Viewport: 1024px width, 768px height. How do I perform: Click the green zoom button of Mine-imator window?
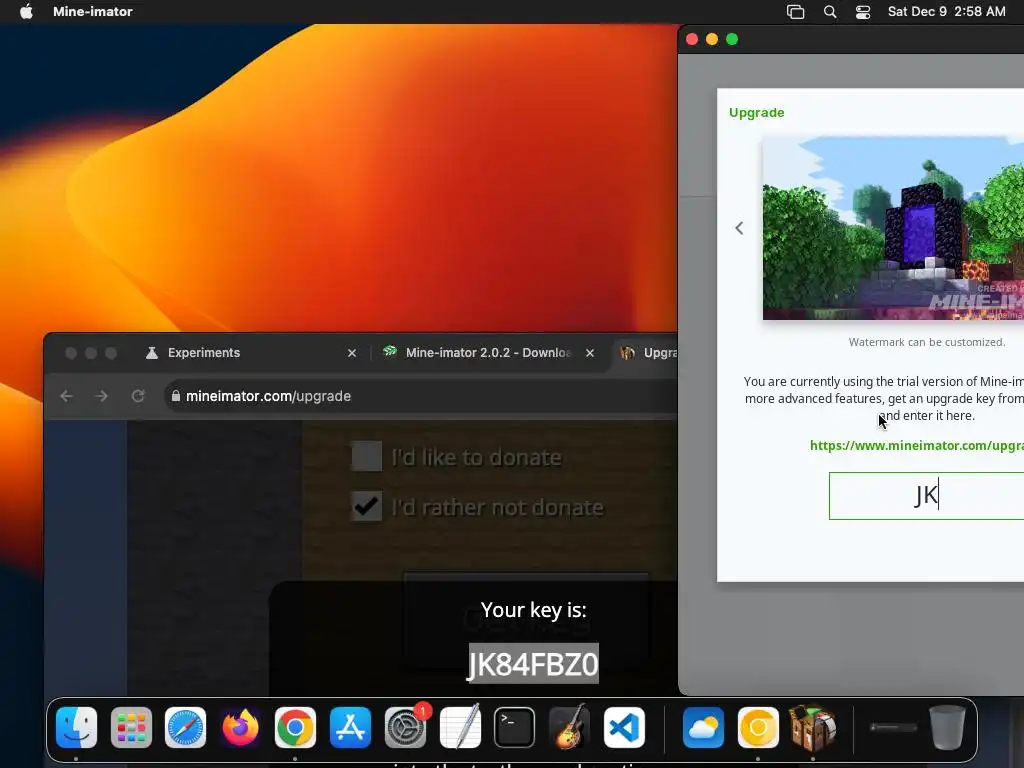(x=732, y=39)
